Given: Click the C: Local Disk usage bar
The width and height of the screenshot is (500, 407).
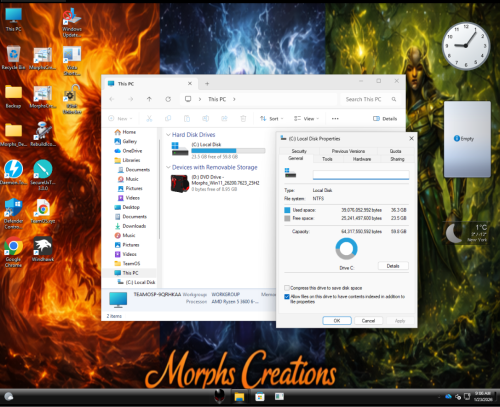Looking at the screenshot, I should click(228, 151).
